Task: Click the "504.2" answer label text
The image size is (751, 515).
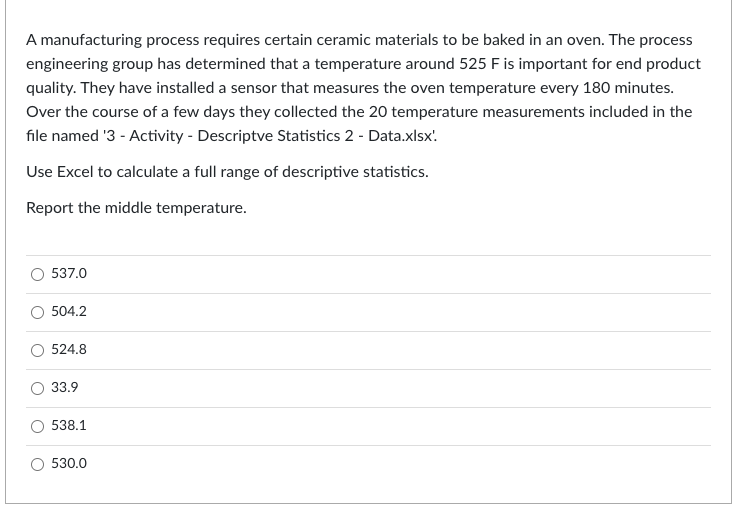Action: click(x=69, y=312)
